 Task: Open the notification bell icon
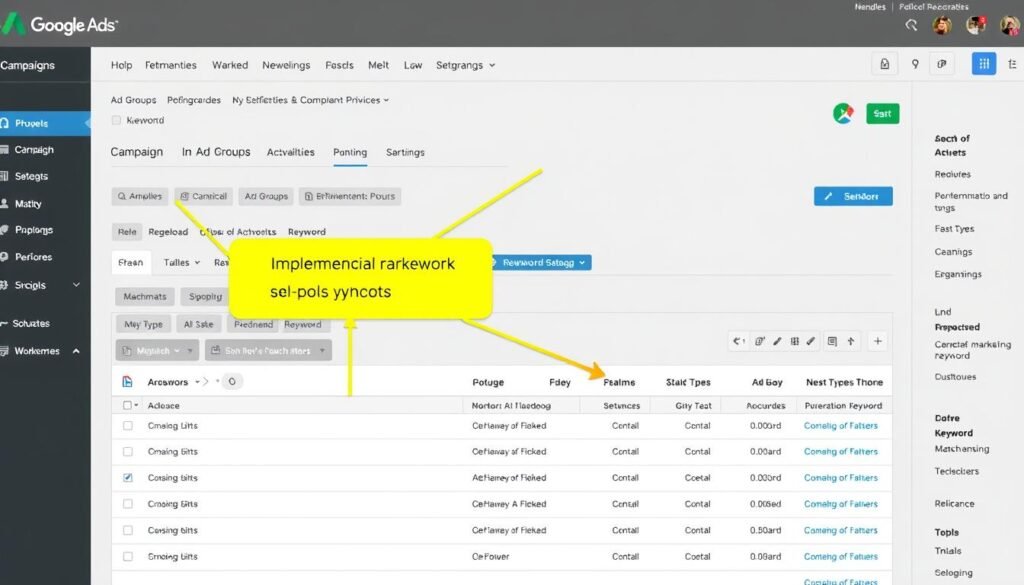pos(911,26)
